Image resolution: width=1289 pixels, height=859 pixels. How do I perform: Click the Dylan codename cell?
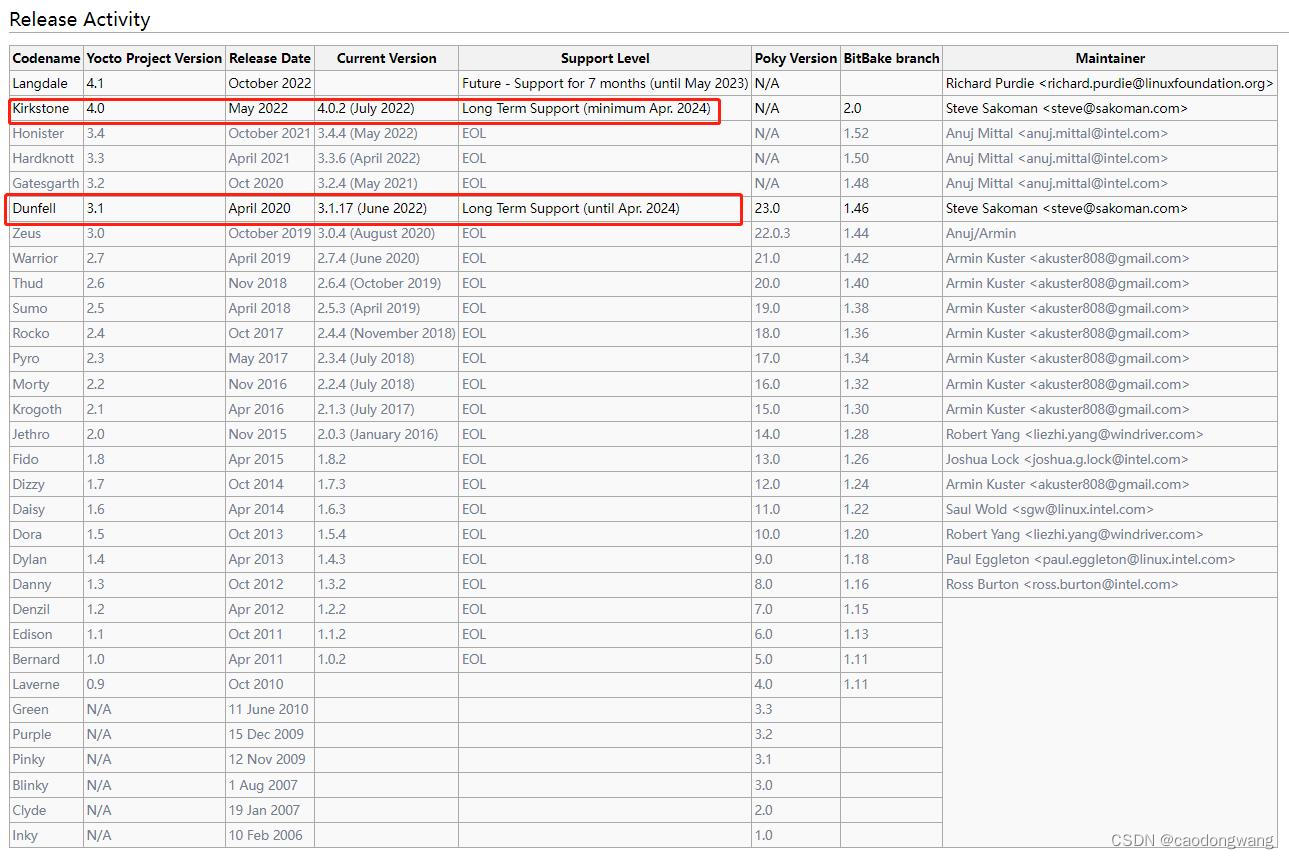46,559
